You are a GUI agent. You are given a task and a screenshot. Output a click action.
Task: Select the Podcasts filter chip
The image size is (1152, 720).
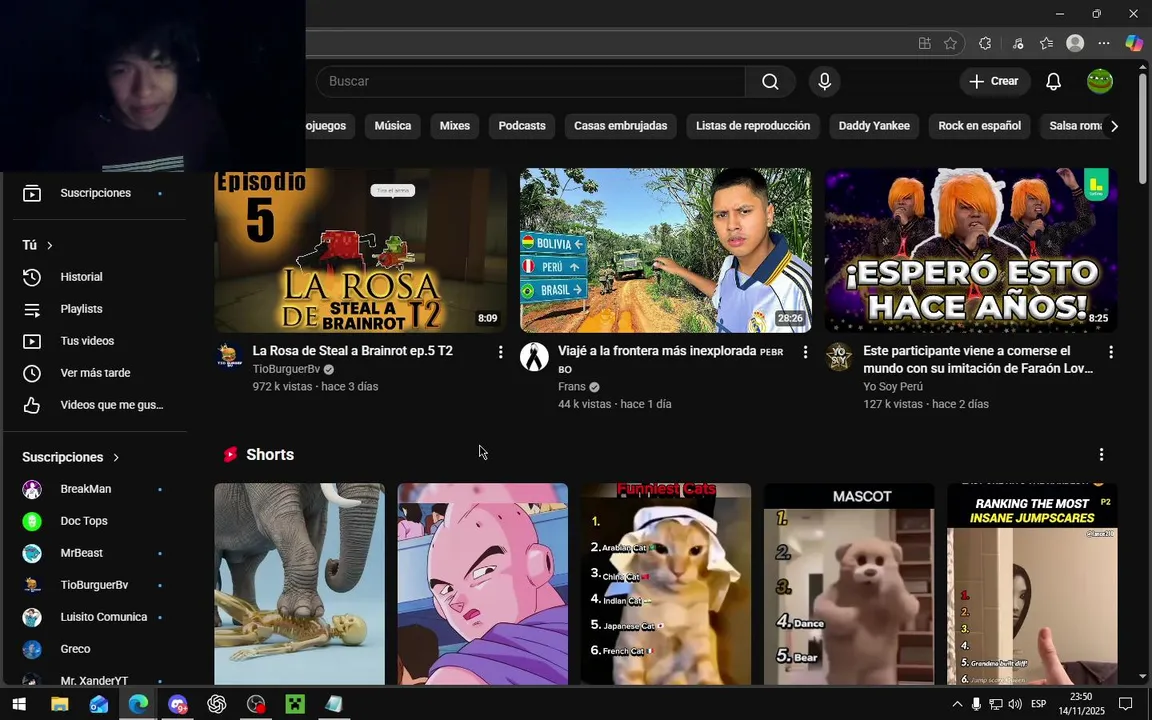click(x=522, y=126)
